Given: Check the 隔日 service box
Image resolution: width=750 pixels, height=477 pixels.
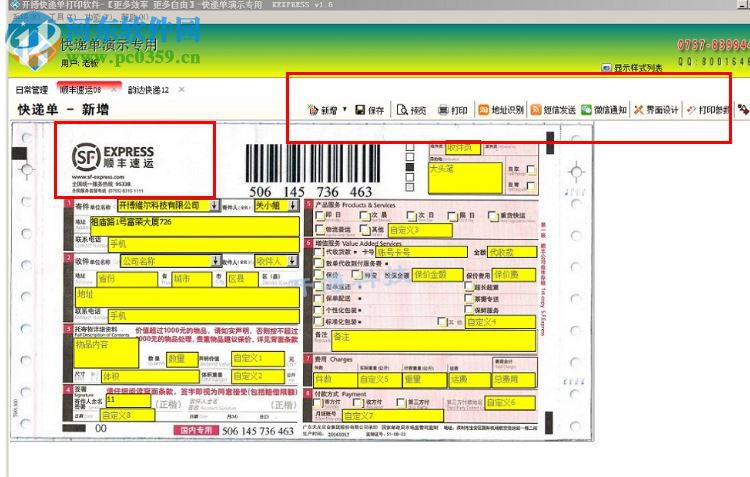Looking at the screenshot, I should pyautogui.click(x=452, y=216).
